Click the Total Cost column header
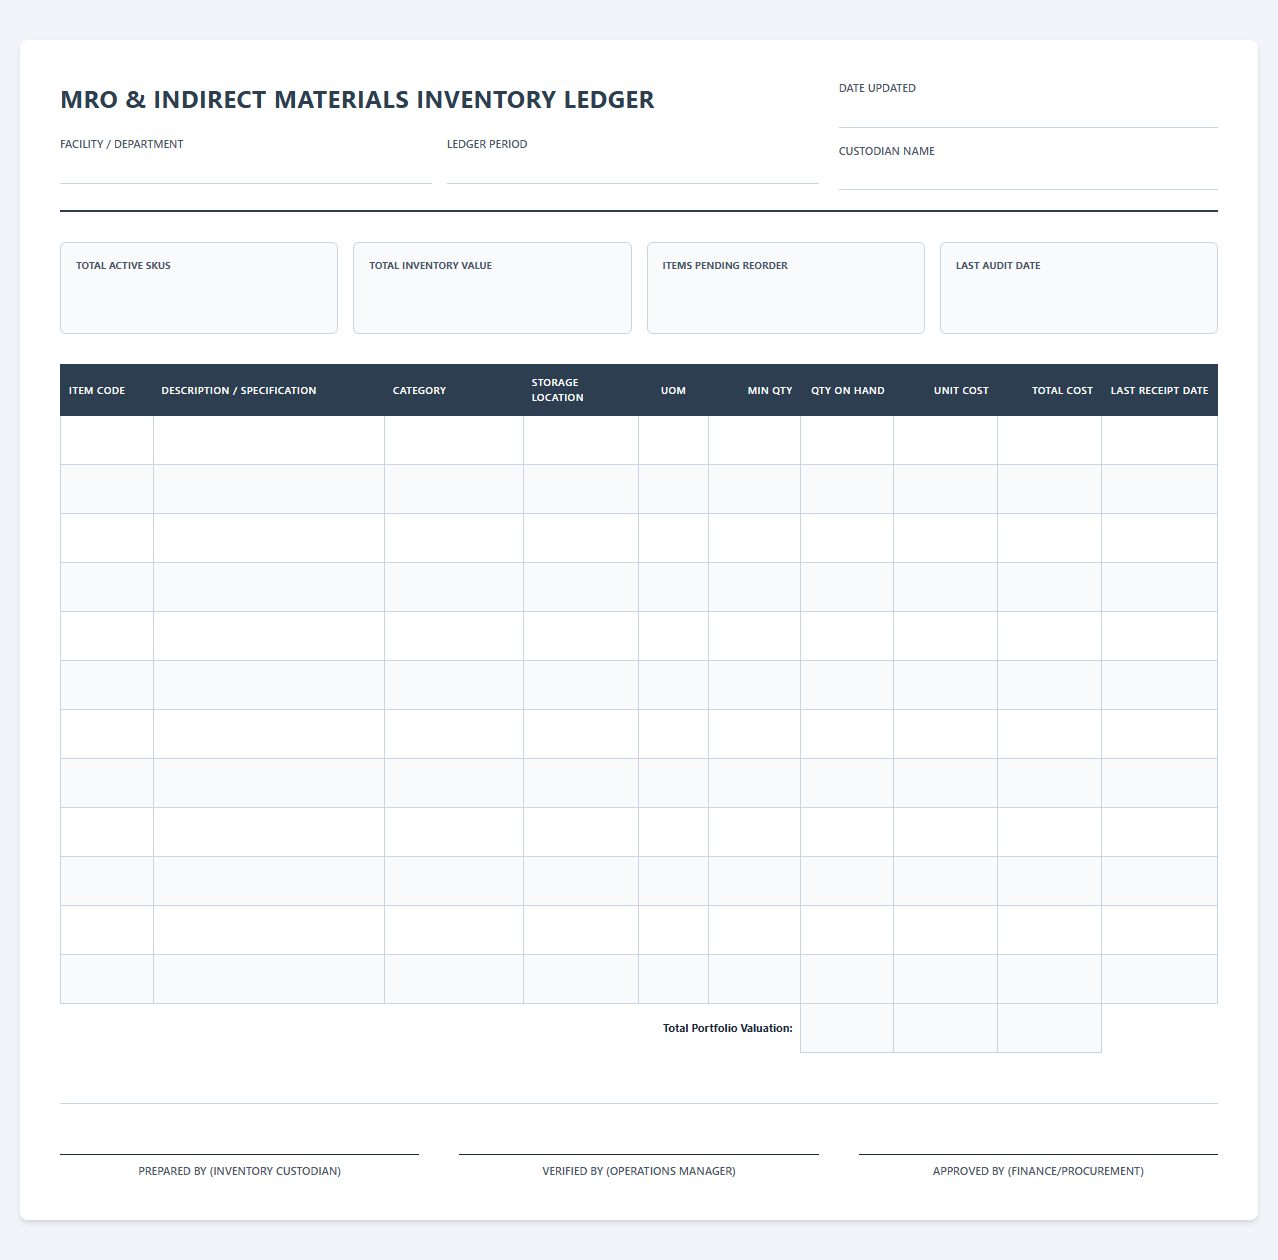This screenshot has height=1260, width=1278. (1050, 390)
